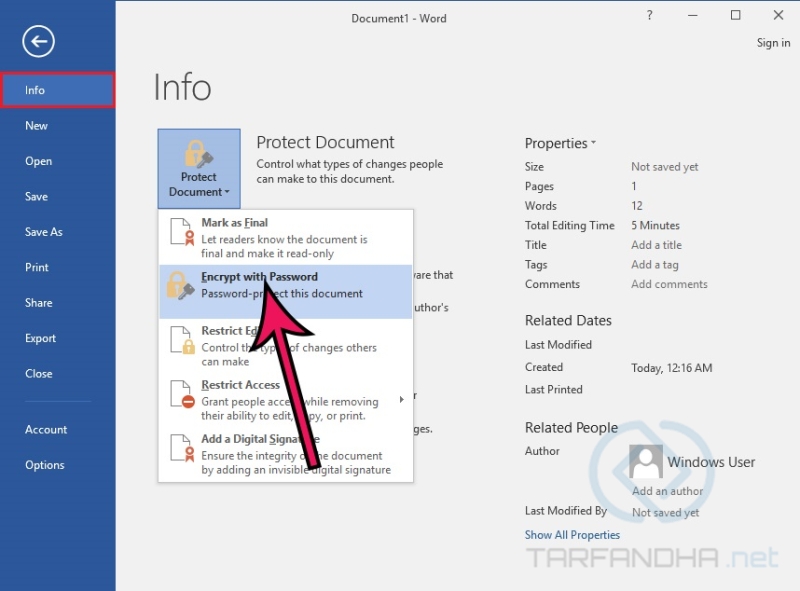Click the Restrict Editing page-lock icon

(x=182, y=340)
